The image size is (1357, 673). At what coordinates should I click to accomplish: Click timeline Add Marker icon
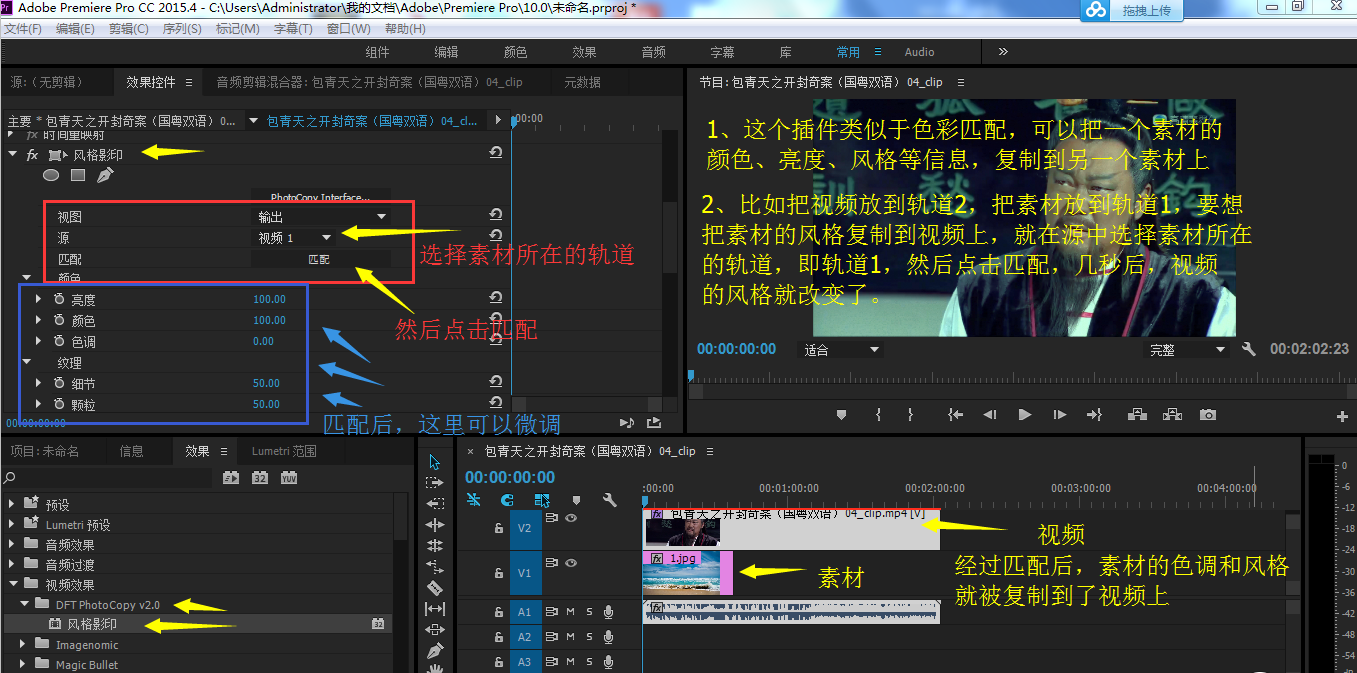click(x=576, y=500)
